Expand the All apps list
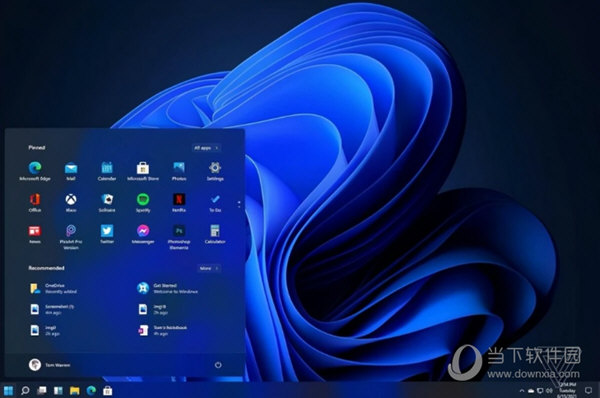The image size is (600, 398). [x=206, y=148]
